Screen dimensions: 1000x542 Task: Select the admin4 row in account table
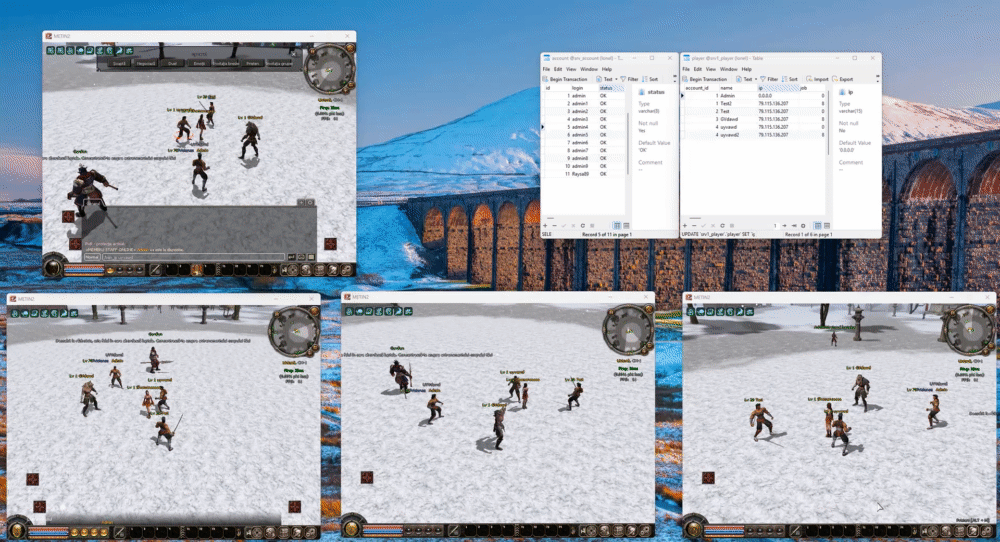tap(584, 127)
